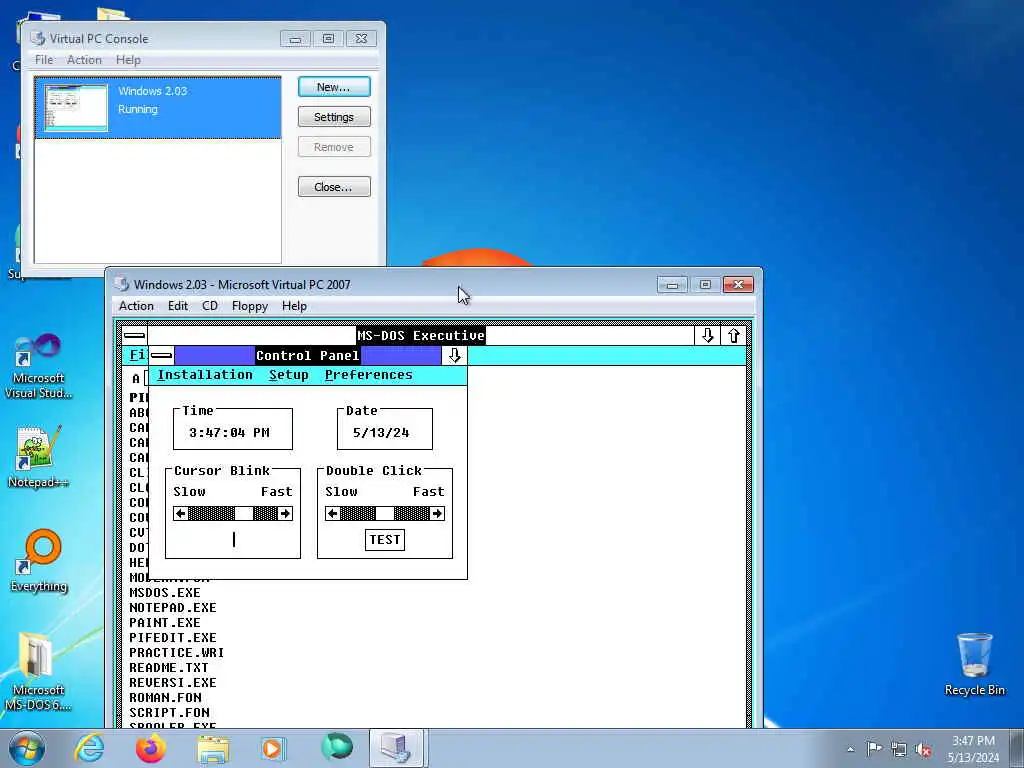Open the CD menu in Virtual PC window
Image resolution: width=1024 pixels, height=768 pixels.
pyautogui.click(x=210, y=306)
